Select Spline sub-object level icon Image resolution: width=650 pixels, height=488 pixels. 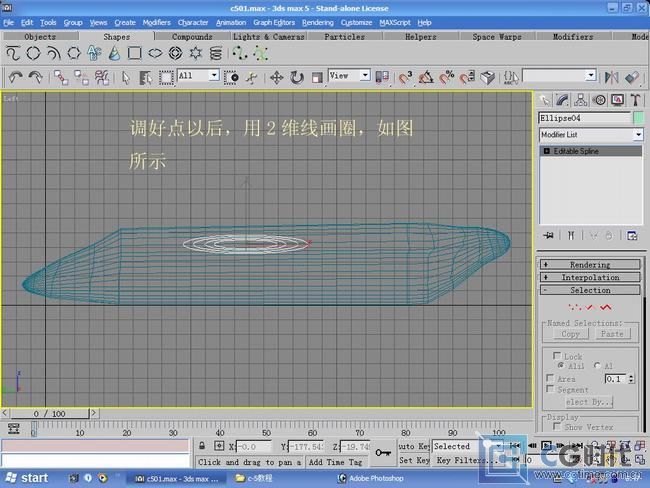pyautogui.click(x=606, y=307)
